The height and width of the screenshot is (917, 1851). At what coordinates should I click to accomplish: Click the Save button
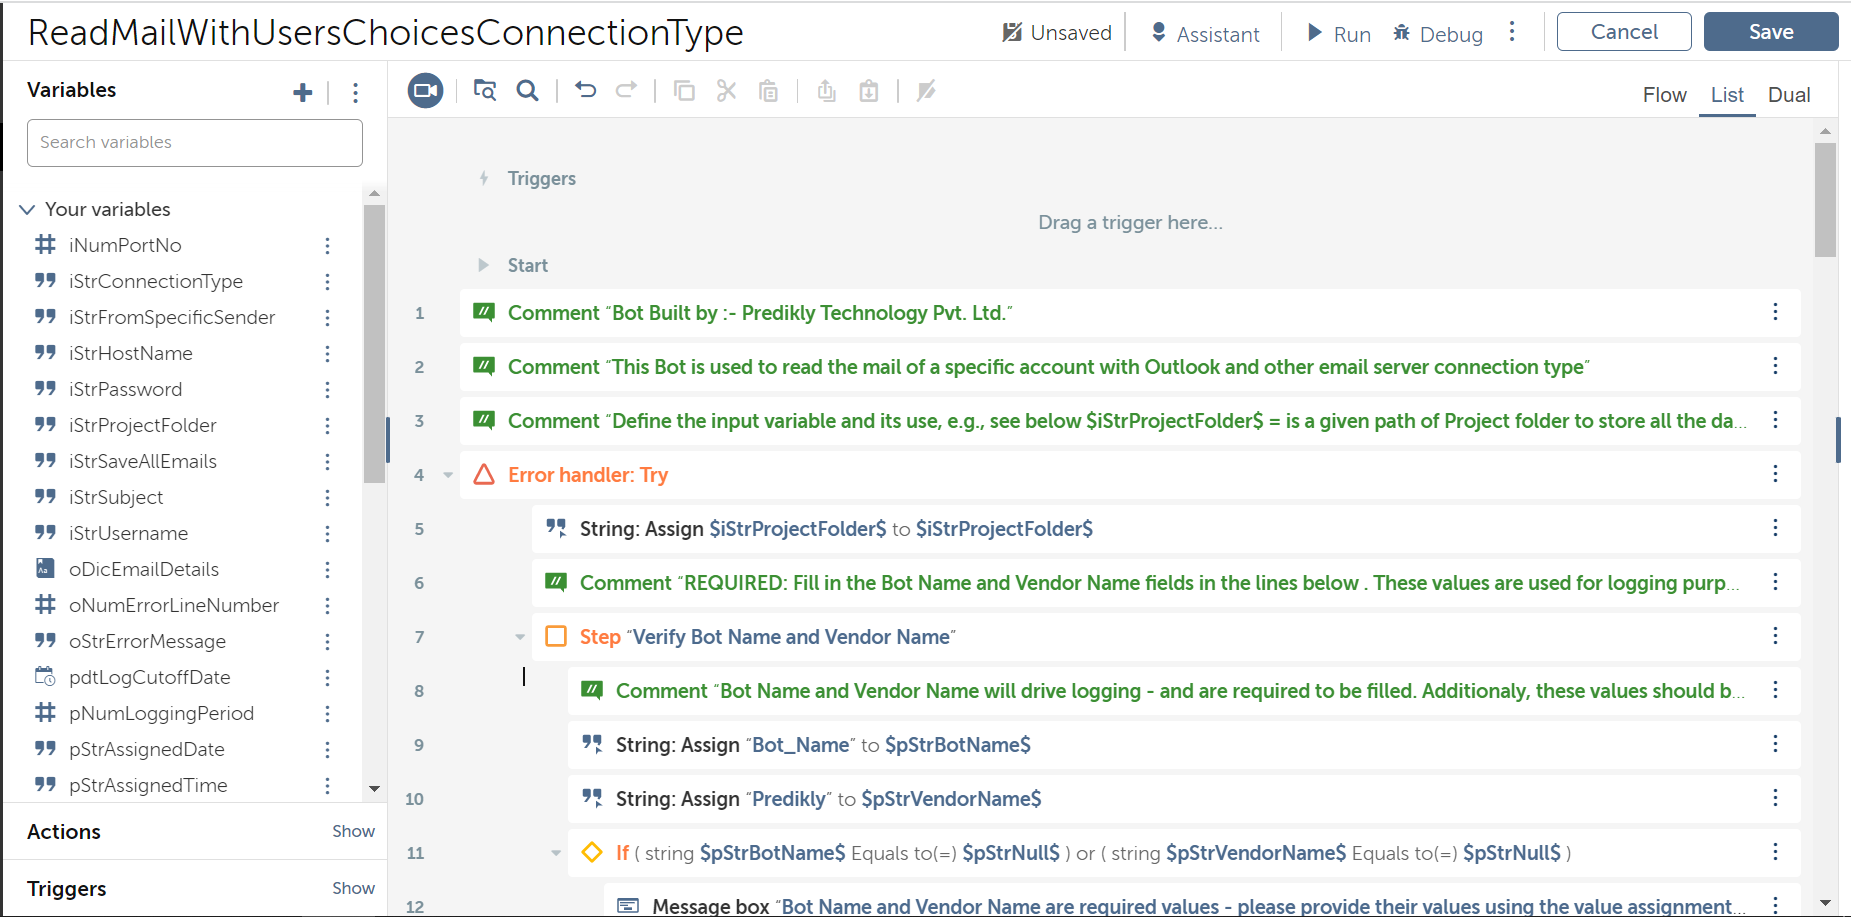point(1770,32)
